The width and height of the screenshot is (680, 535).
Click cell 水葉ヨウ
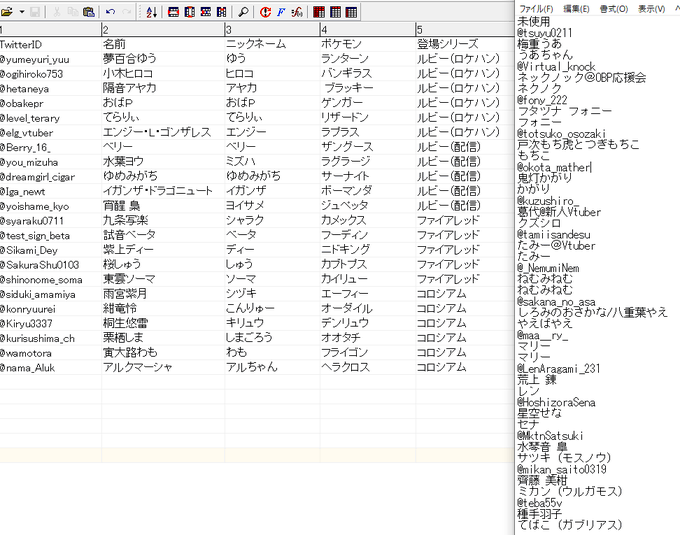(x=163, y=162)
